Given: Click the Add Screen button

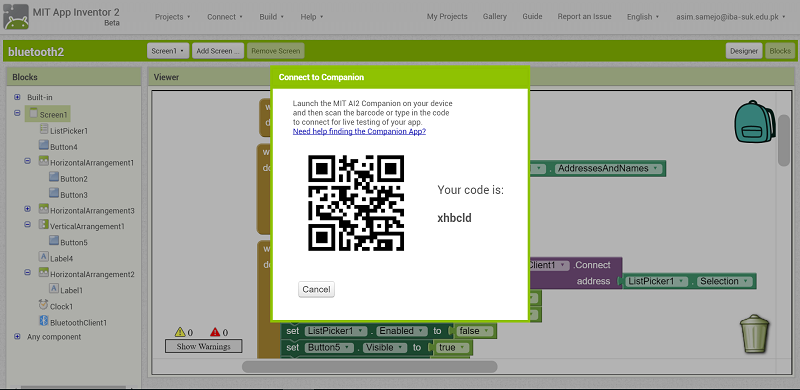Looking at the screenshot, I should [218, 51].
